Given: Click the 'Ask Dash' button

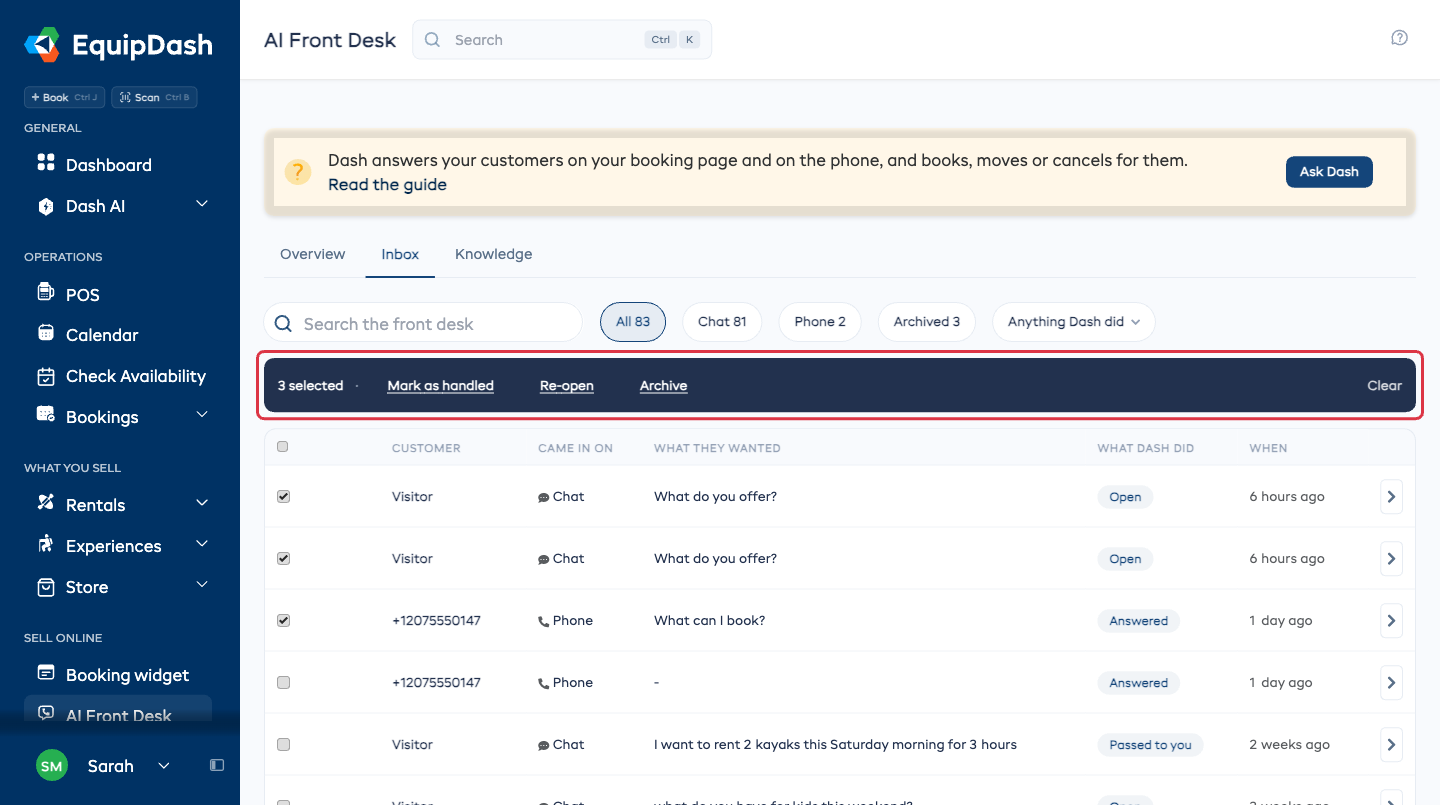Looking at the screenshot, I should pyautogui.click(x=1329, y=172).
